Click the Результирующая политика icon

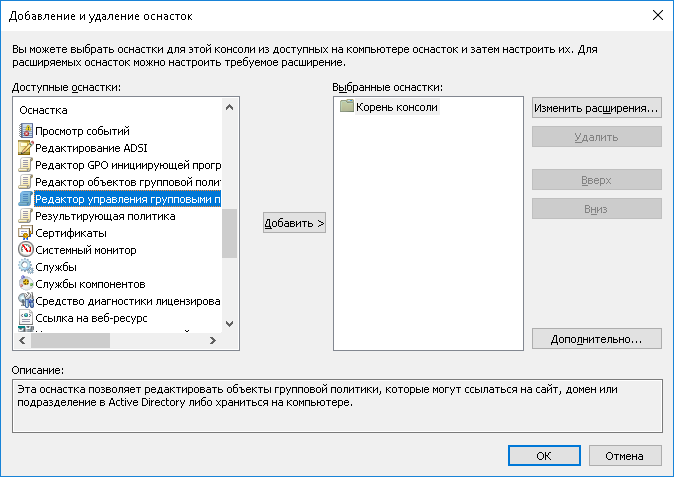pyautogui.click(x=26, y=216)
